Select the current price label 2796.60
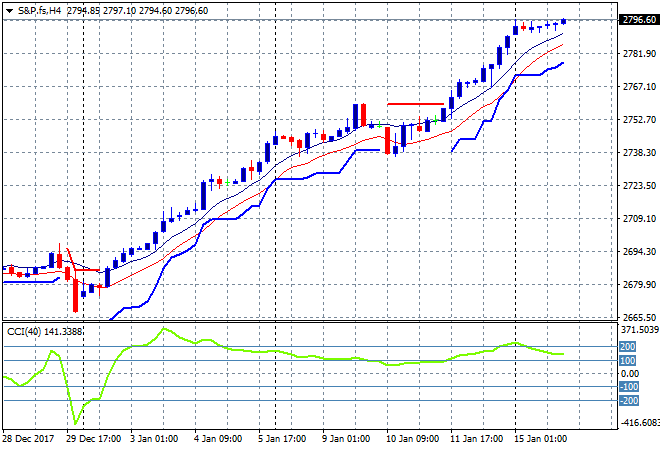660x450 pixels. (x=639, y=20)
